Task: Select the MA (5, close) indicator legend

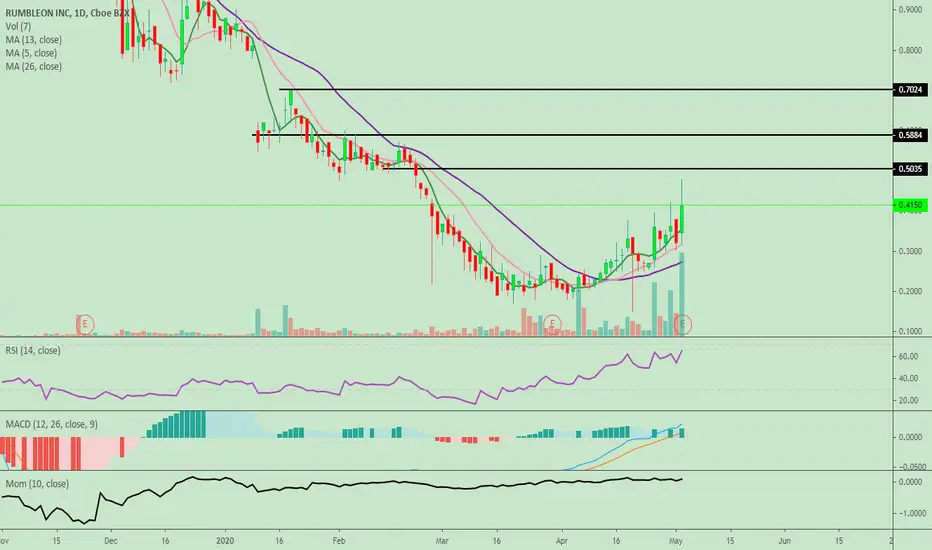Action: 31,53
